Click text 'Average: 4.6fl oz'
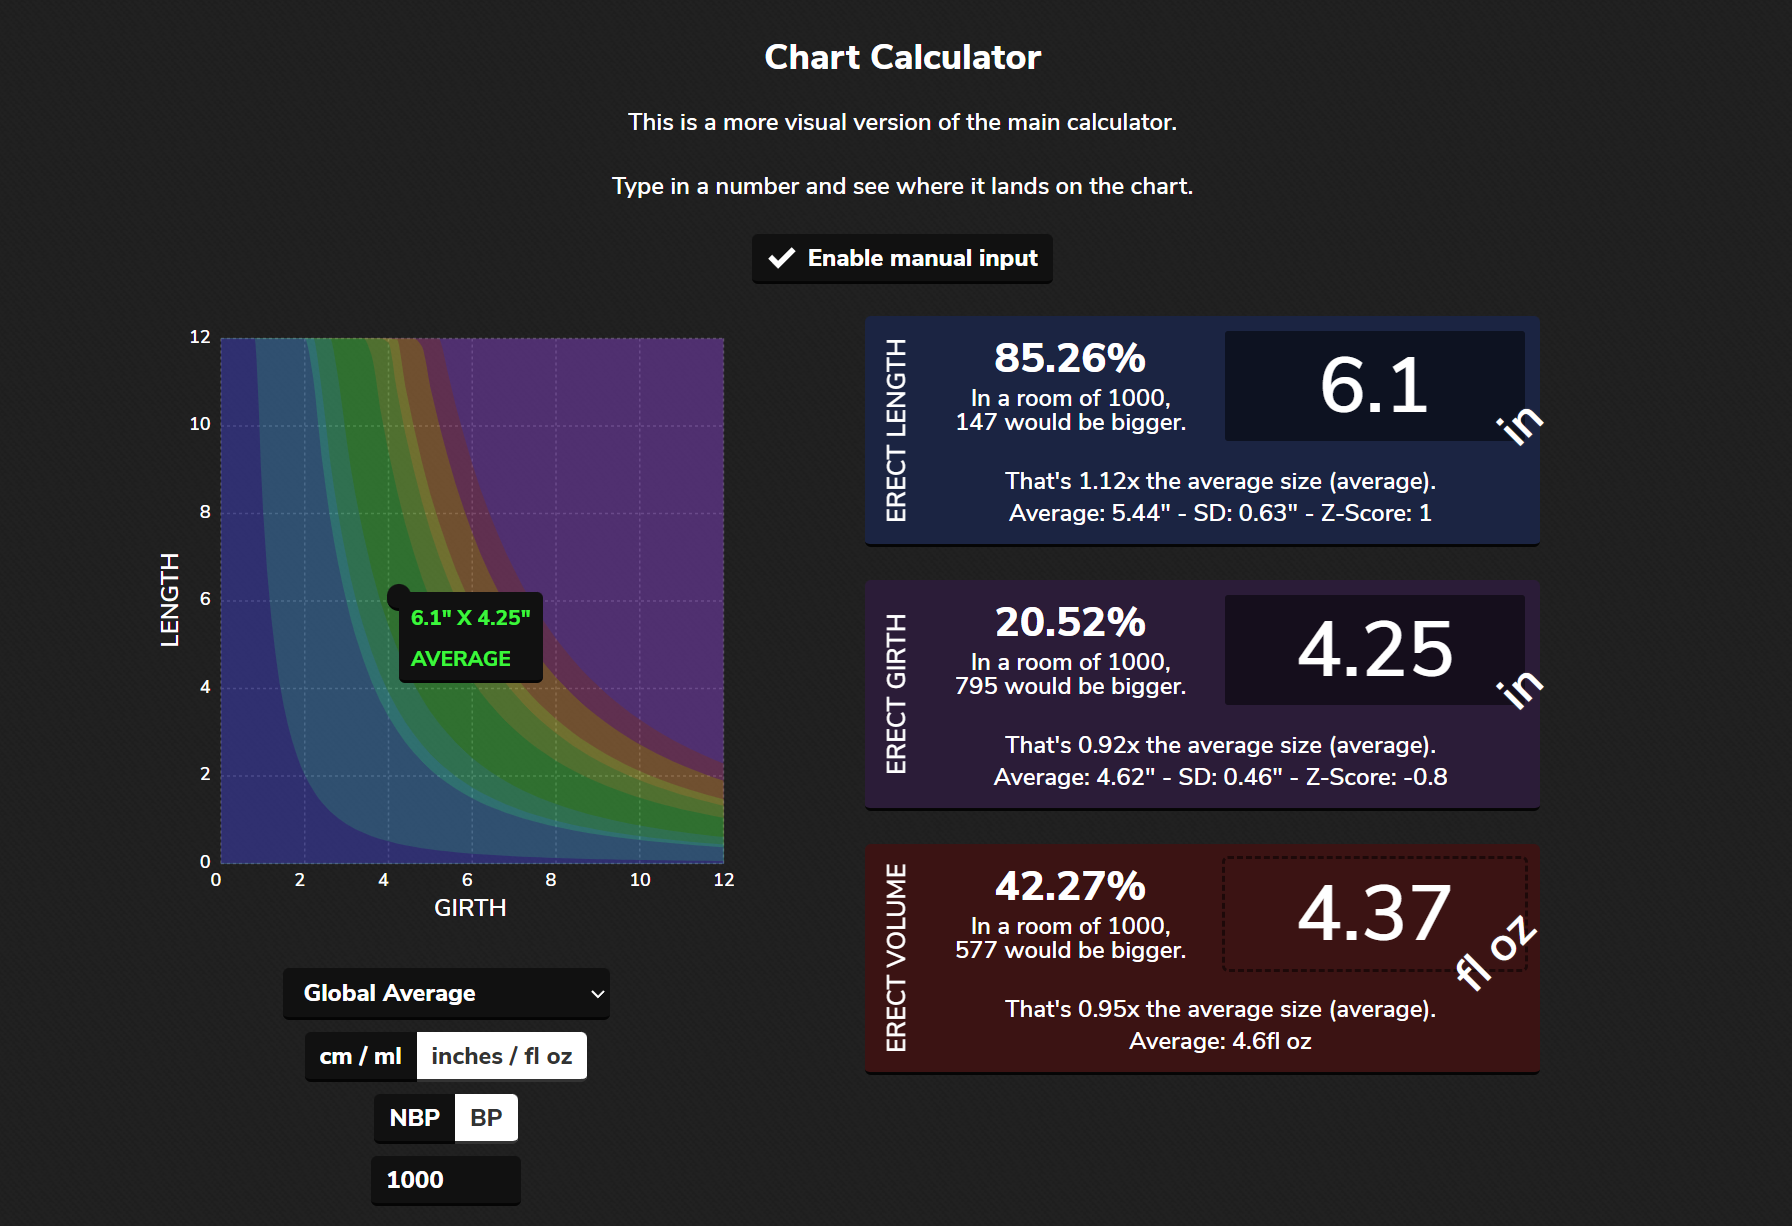This screenshot has height=1226, width=1792. pos(1220,1041)
